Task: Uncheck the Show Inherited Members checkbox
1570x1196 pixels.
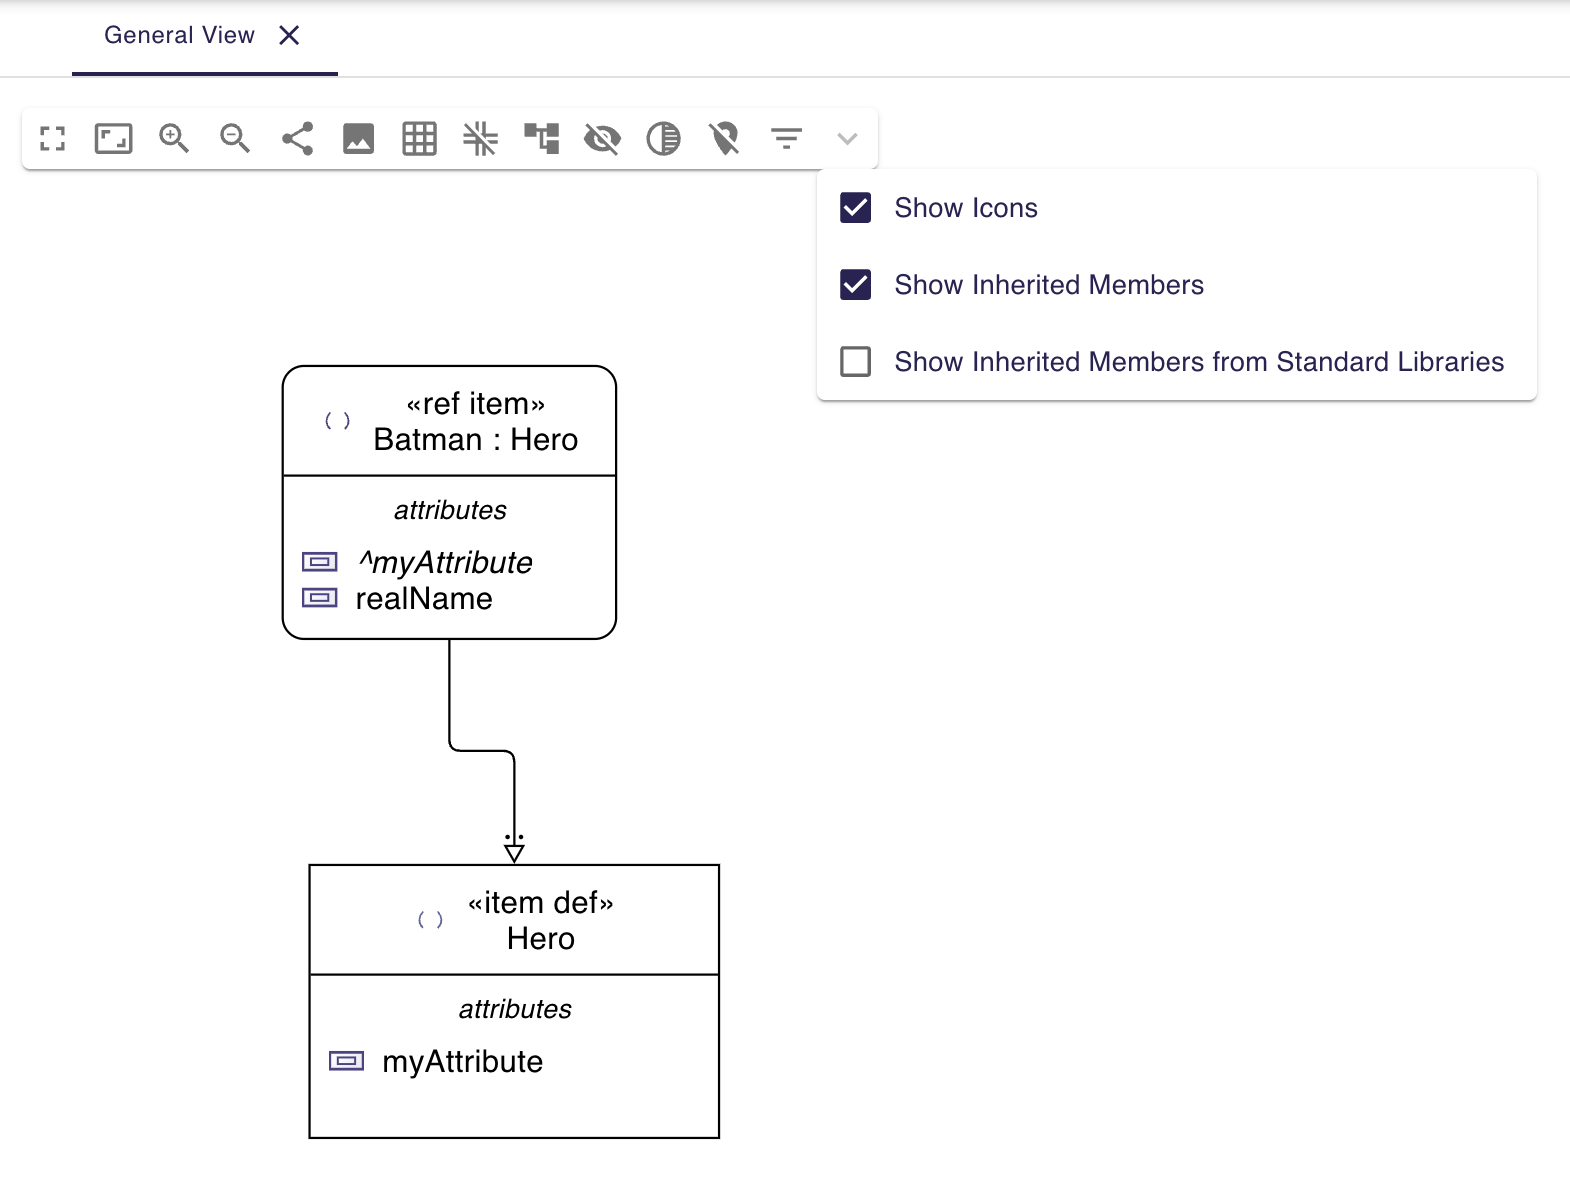Action: tap(855, 285)
